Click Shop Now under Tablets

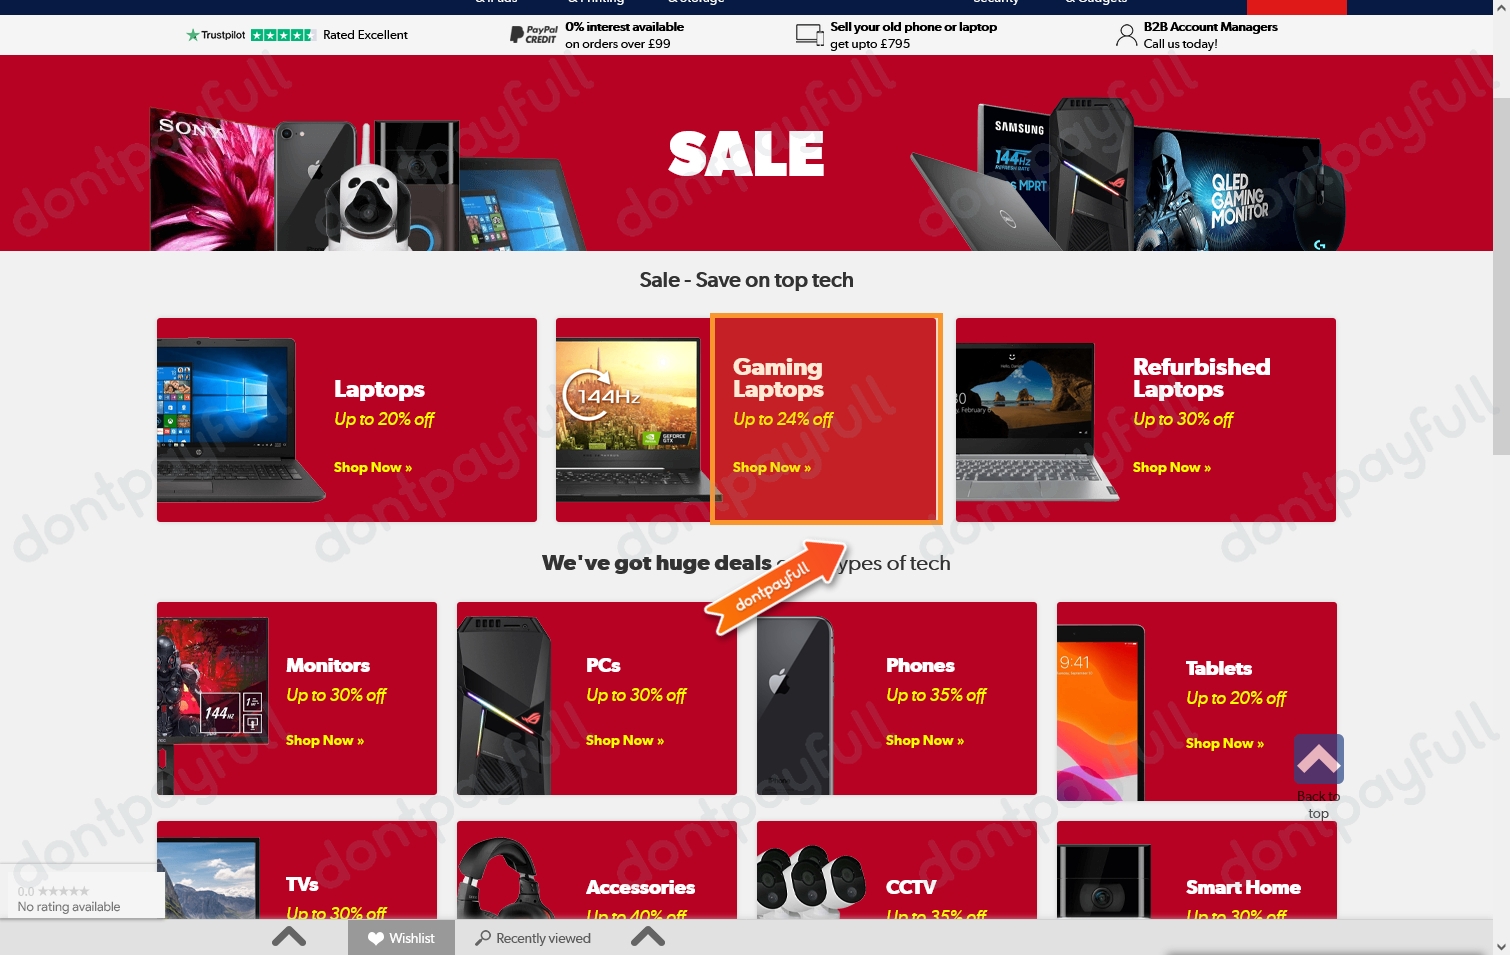(1225, 744)
